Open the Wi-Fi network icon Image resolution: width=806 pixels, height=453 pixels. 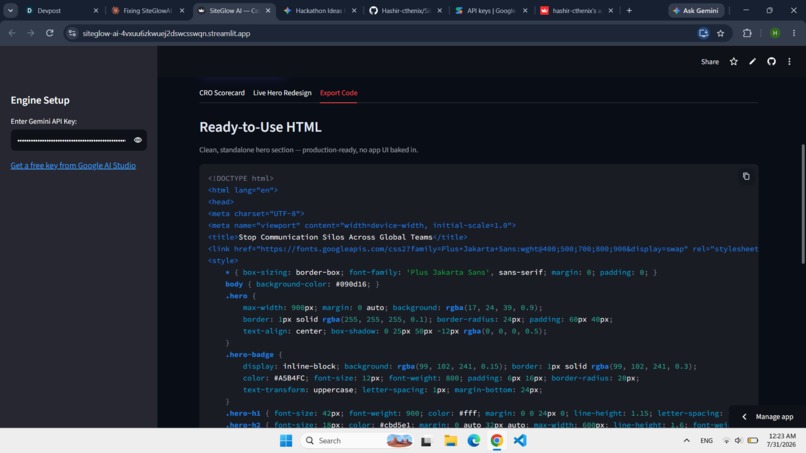(x=726, y=441)
